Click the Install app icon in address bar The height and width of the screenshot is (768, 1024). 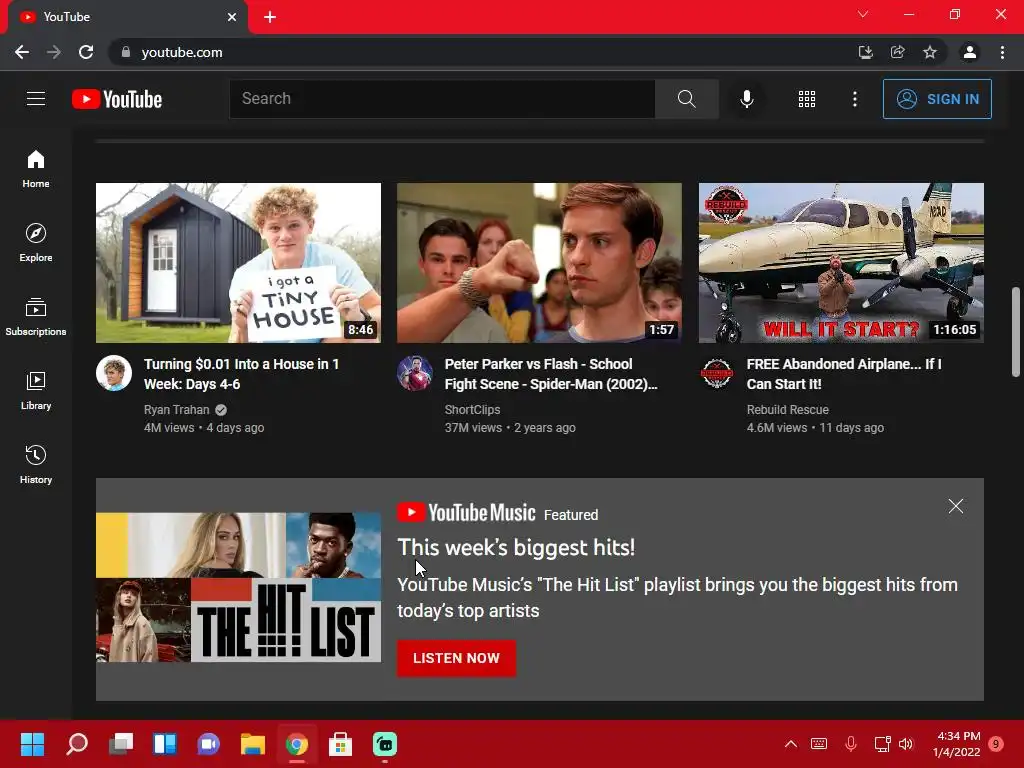tap(865, 52)
